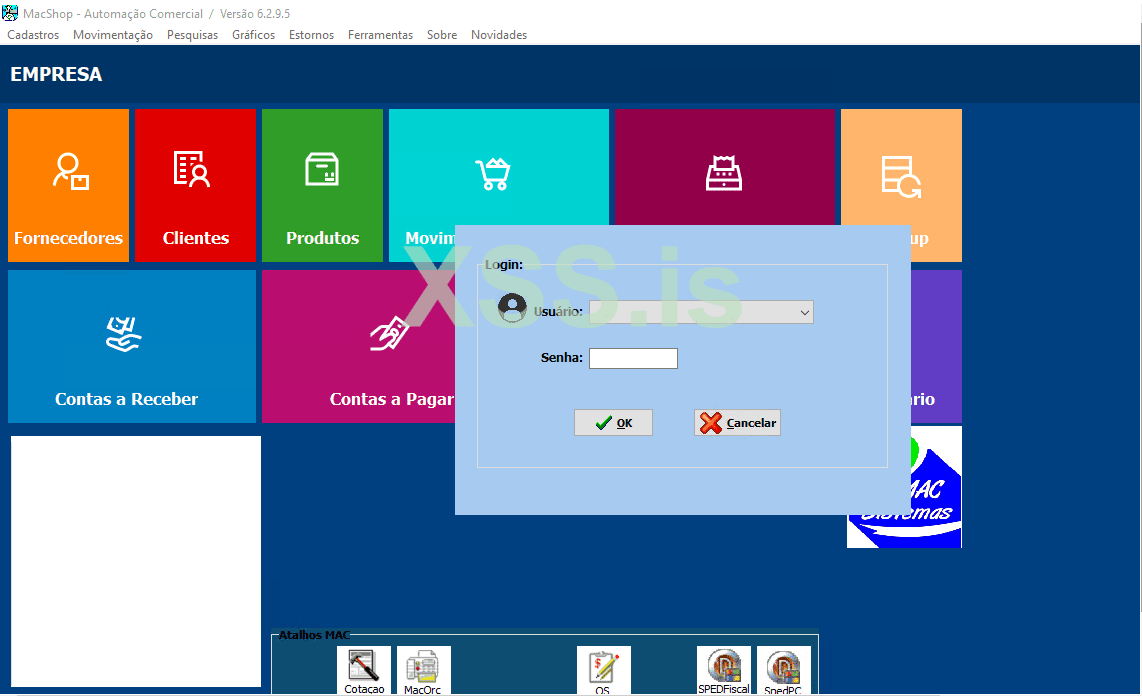
Task: Expand the Usuário dropdown
Action: pos(804,312)
